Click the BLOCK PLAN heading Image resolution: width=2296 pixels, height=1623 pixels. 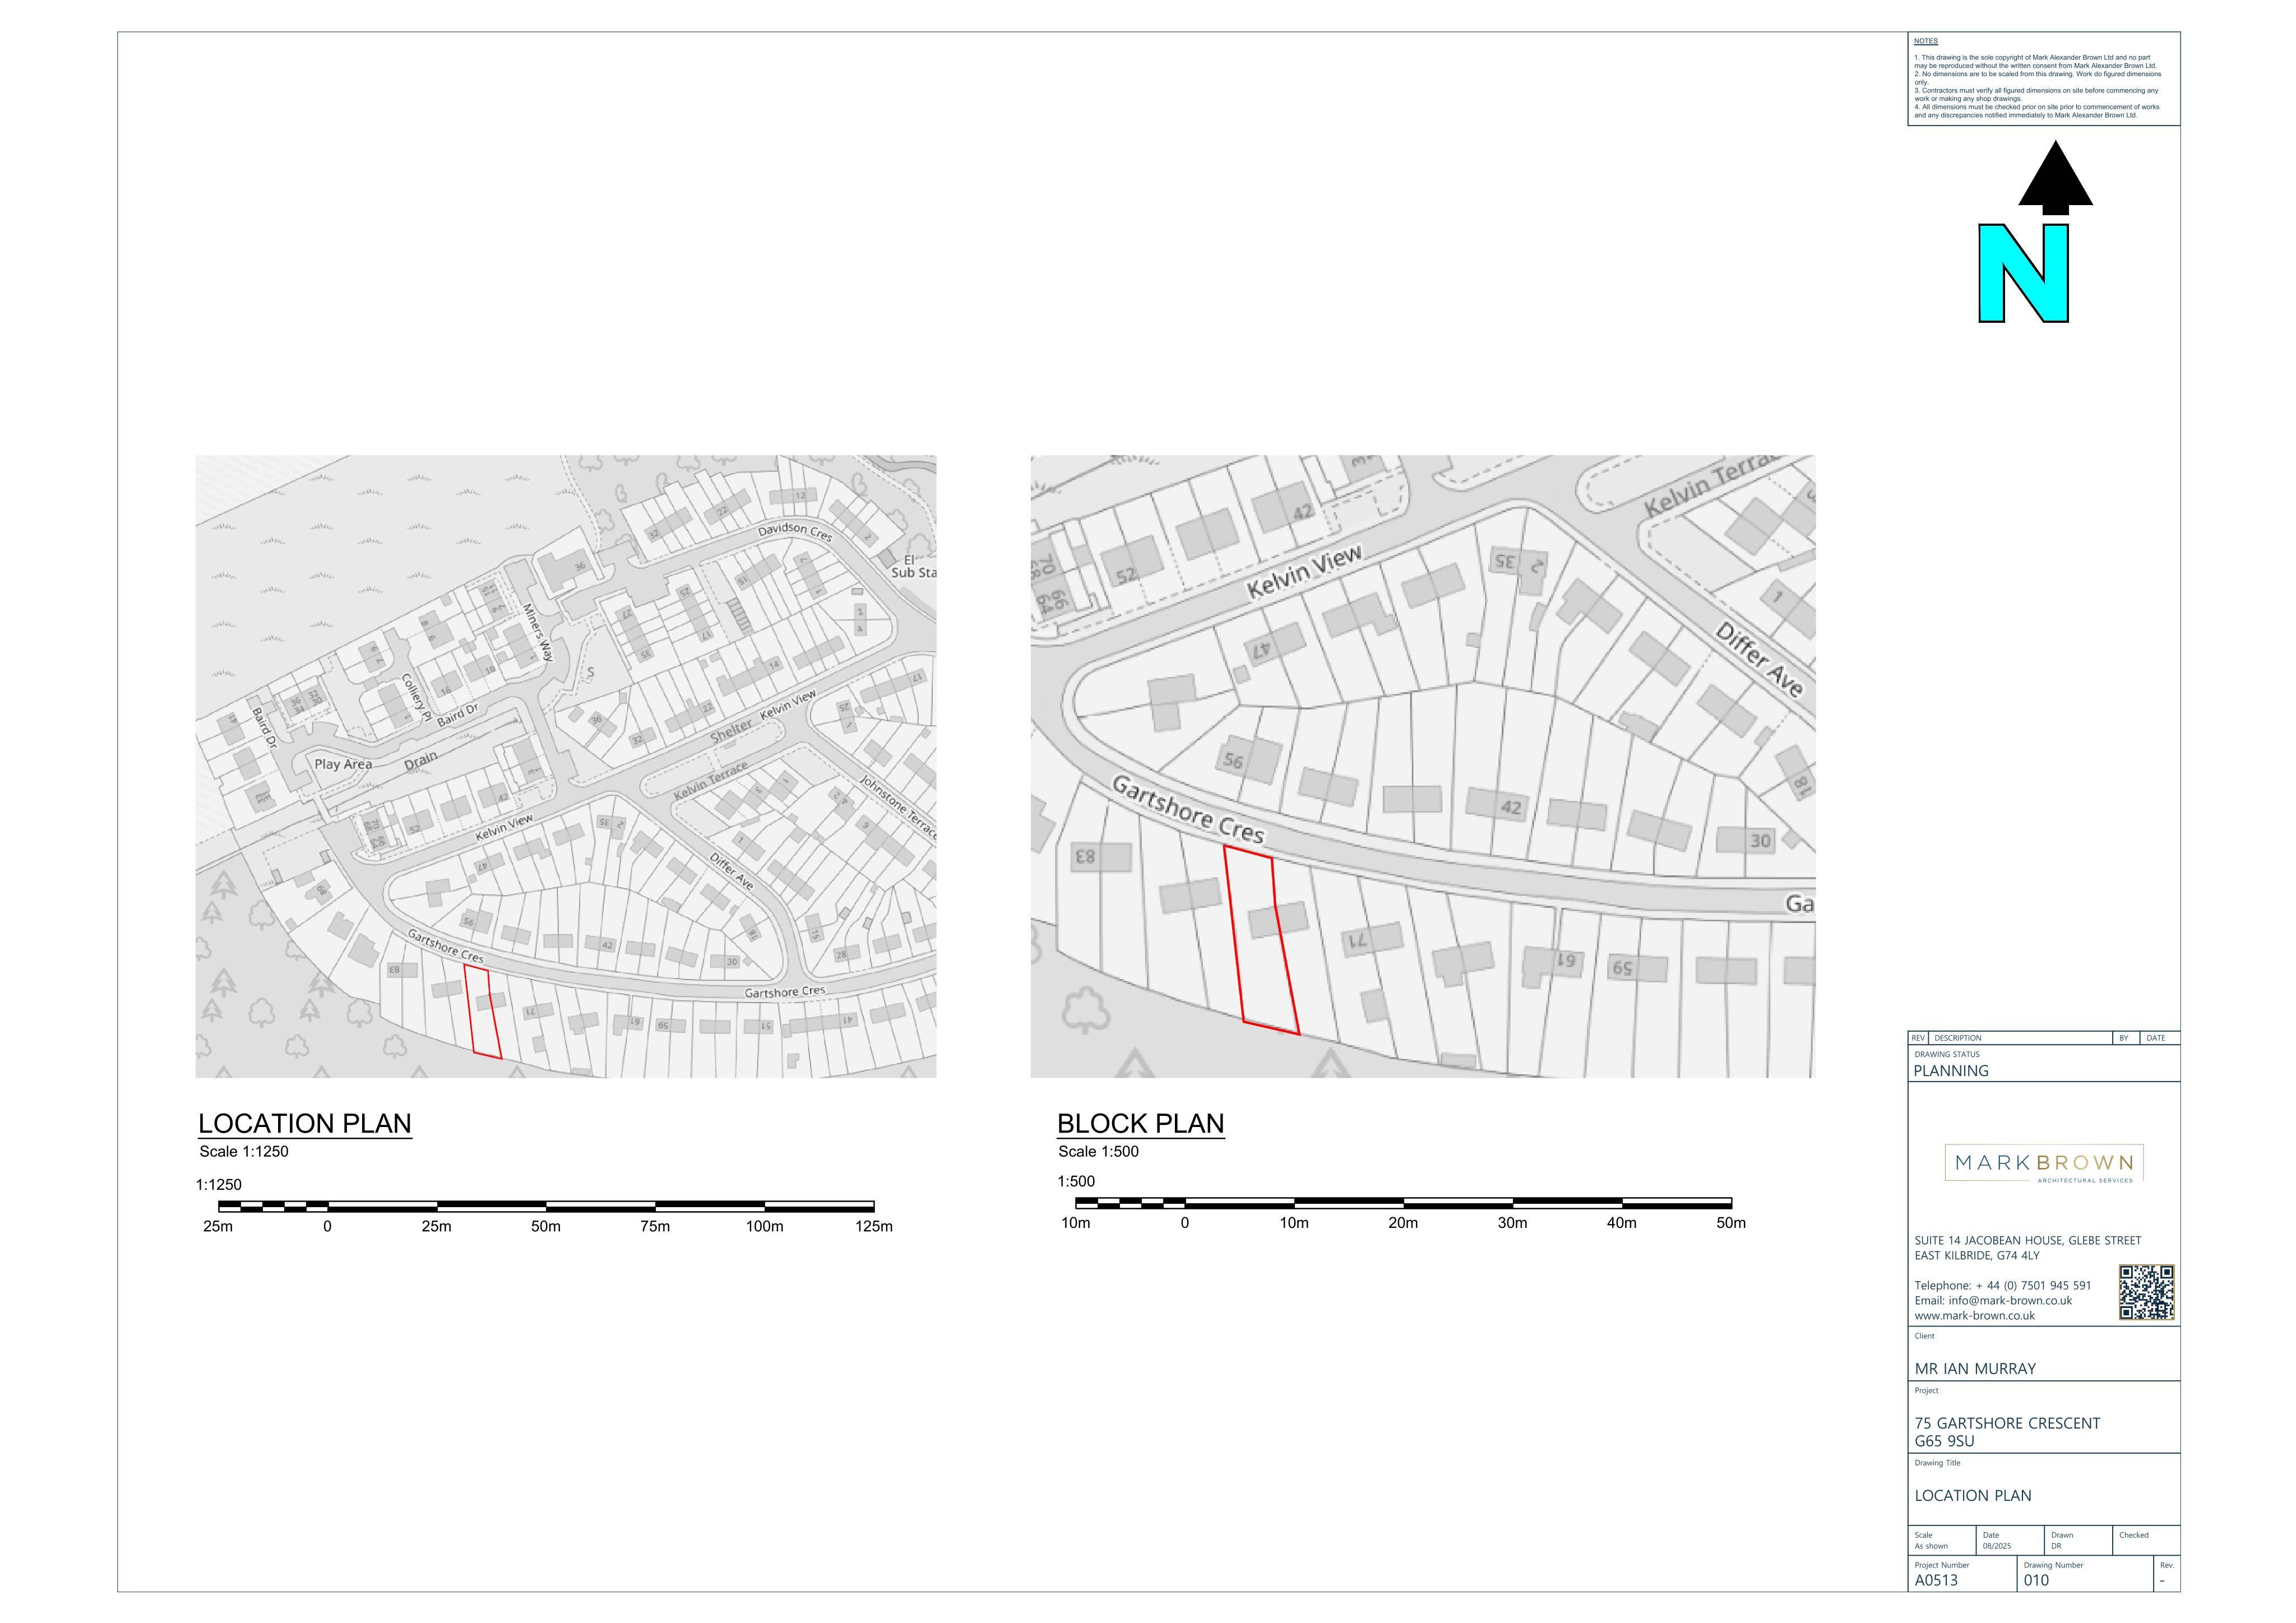1141,1123
